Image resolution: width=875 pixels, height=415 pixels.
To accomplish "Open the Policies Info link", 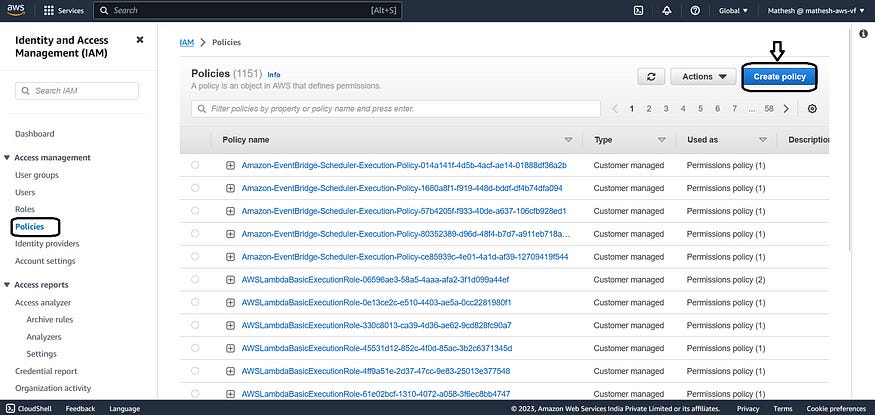I will (x=273, y=75).
